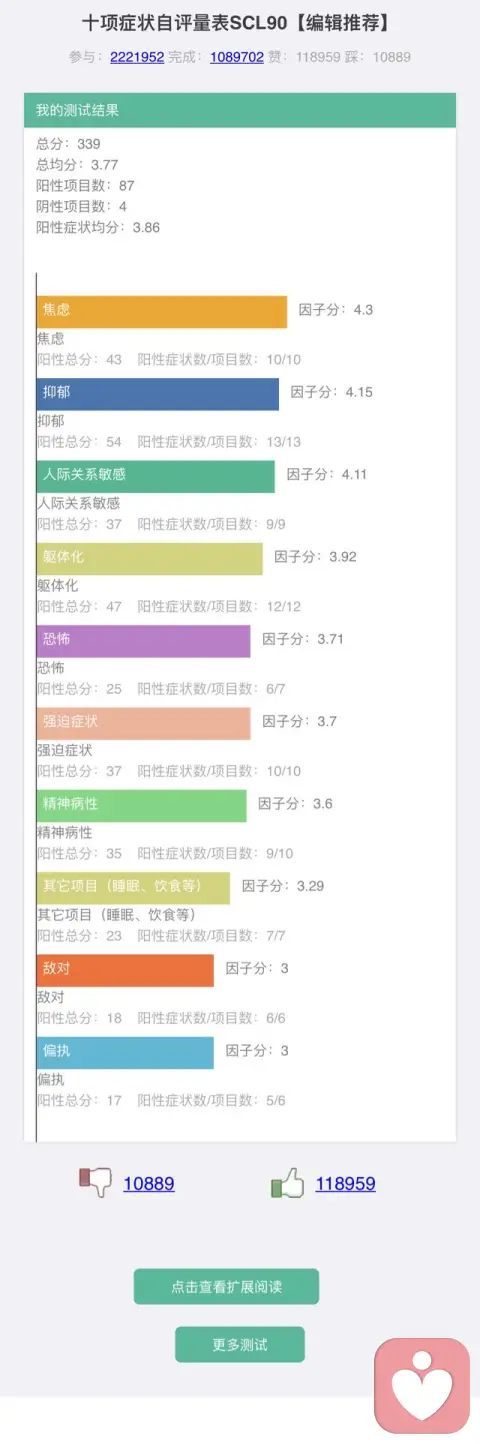This screenshot has width=480, height=1444.
Task: Click 点击查看扩展阅读 button
Action: click(x=226, y=1287)
